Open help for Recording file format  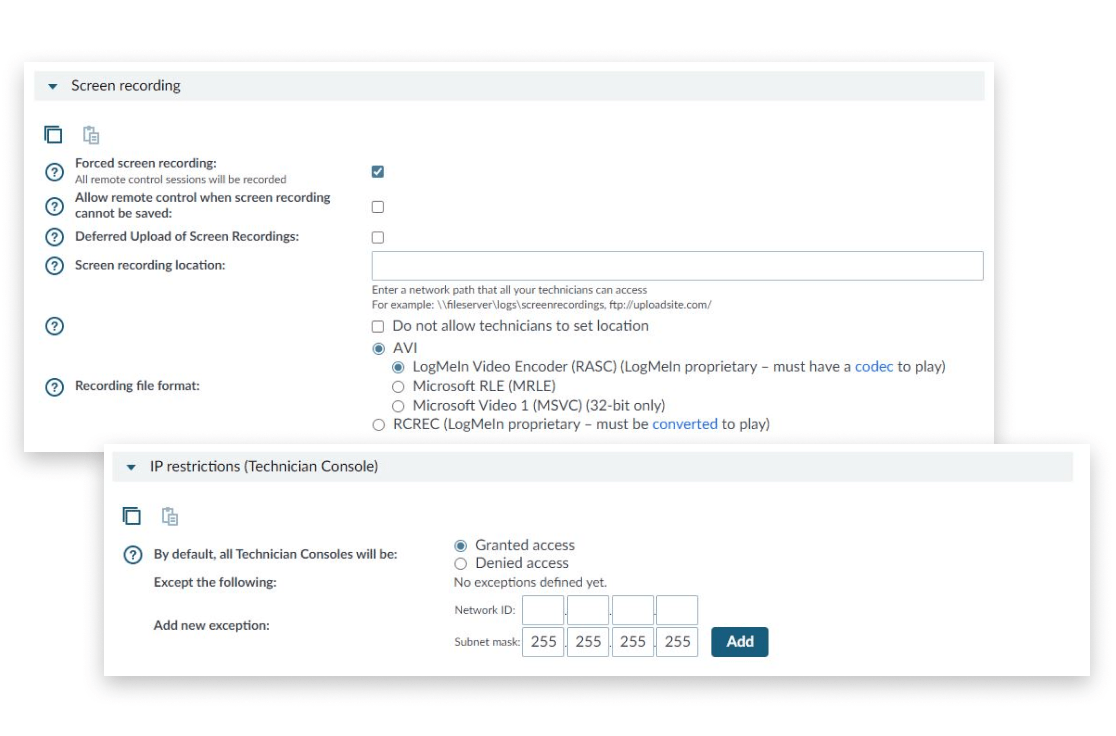(x=55, y=387)
